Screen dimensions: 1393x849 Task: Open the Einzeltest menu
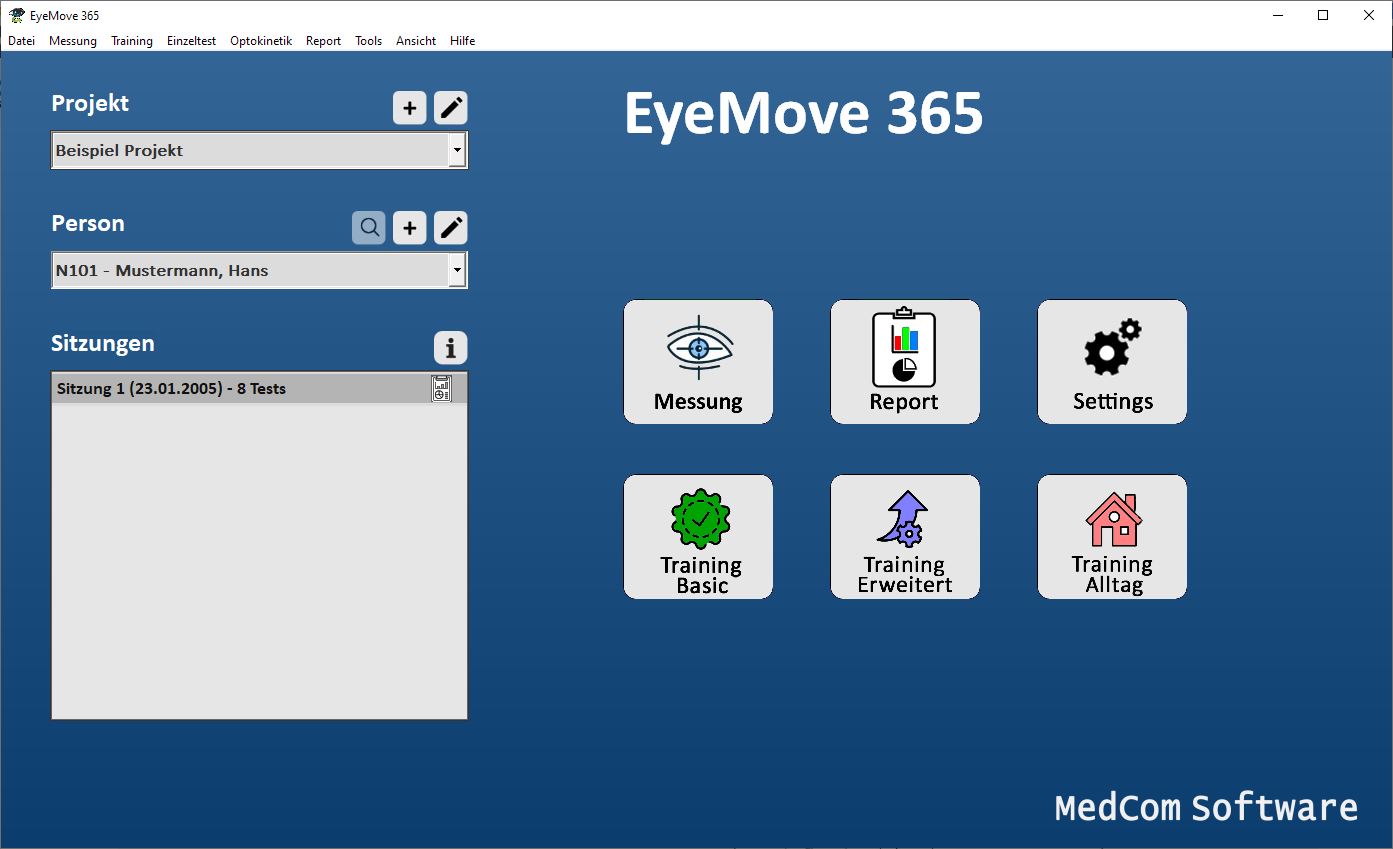pos(191,41)
